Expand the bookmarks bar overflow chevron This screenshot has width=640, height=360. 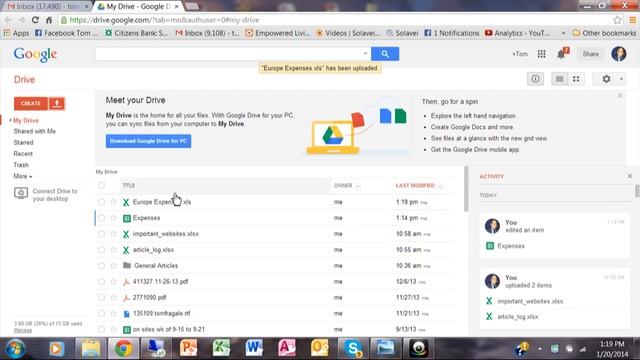[x=563, y=33]
